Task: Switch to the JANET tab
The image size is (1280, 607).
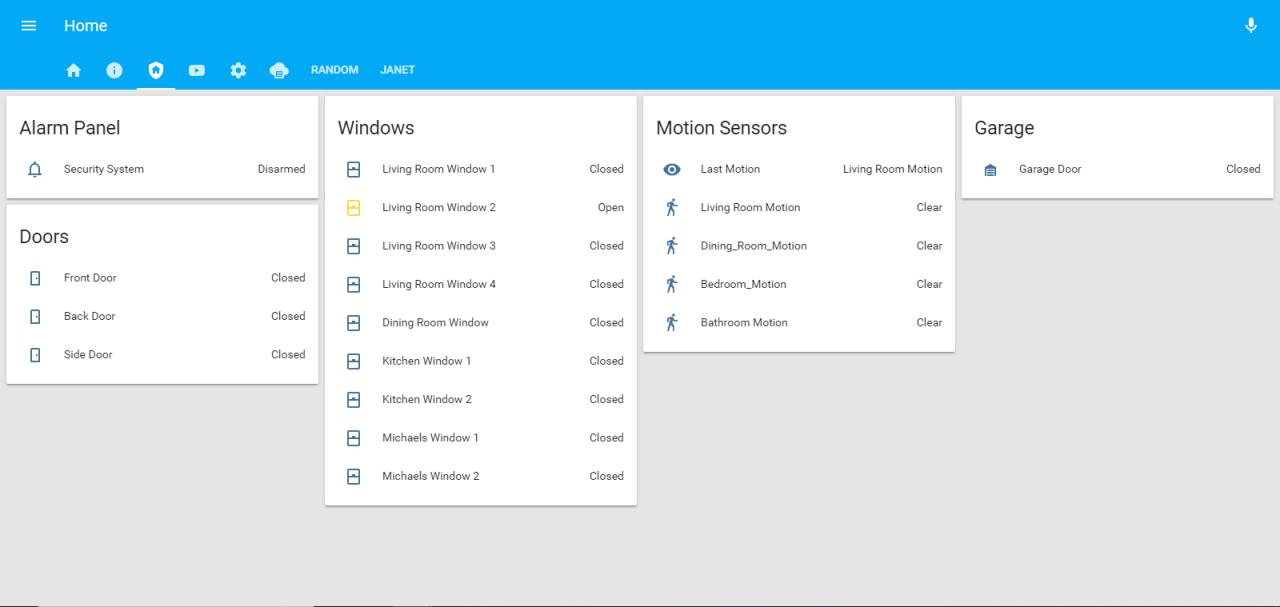Action: click(397, 70)
